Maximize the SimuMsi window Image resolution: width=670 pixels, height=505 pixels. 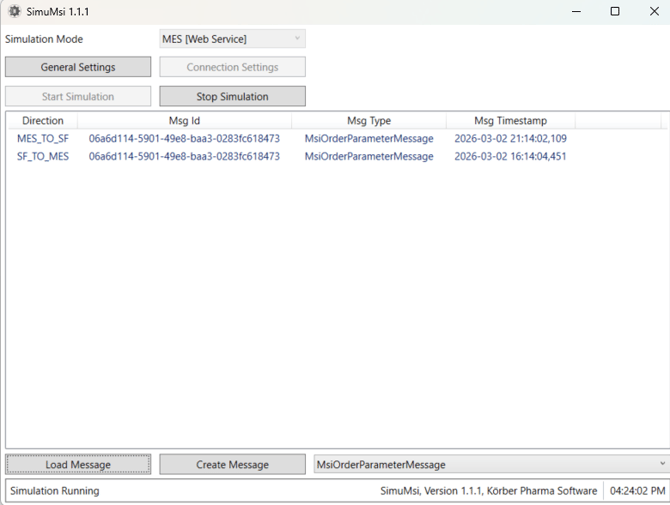click(x=615, y=11)
